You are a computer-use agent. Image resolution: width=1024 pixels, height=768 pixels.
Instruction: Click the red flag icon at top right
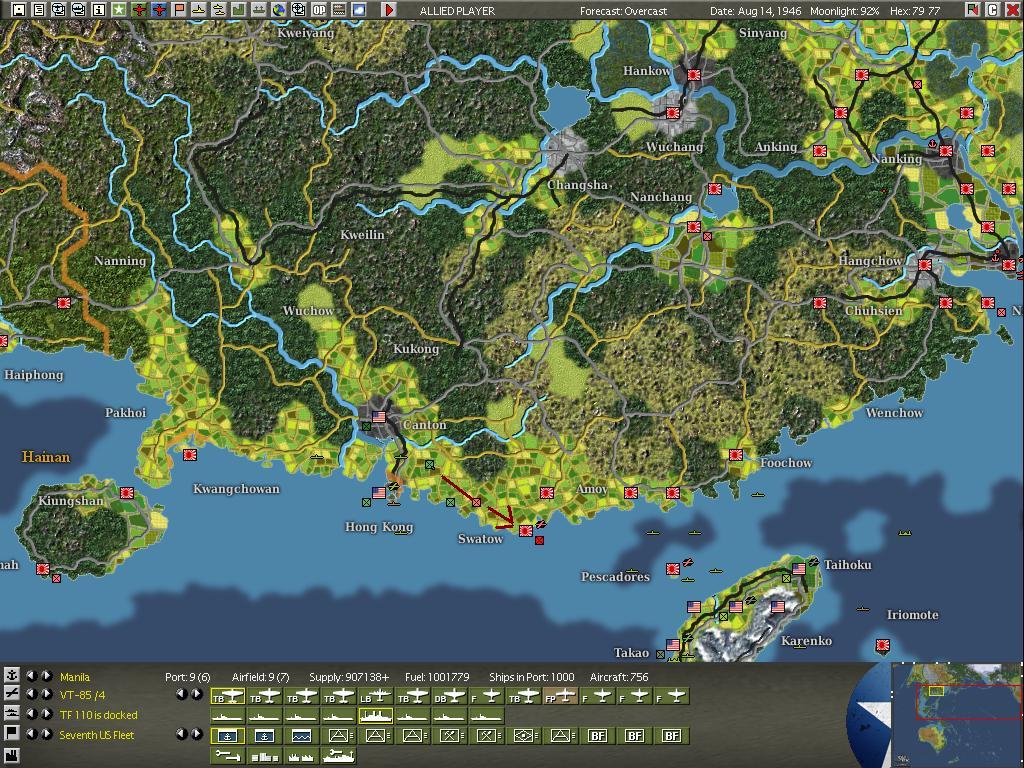(x=972, y=10)
